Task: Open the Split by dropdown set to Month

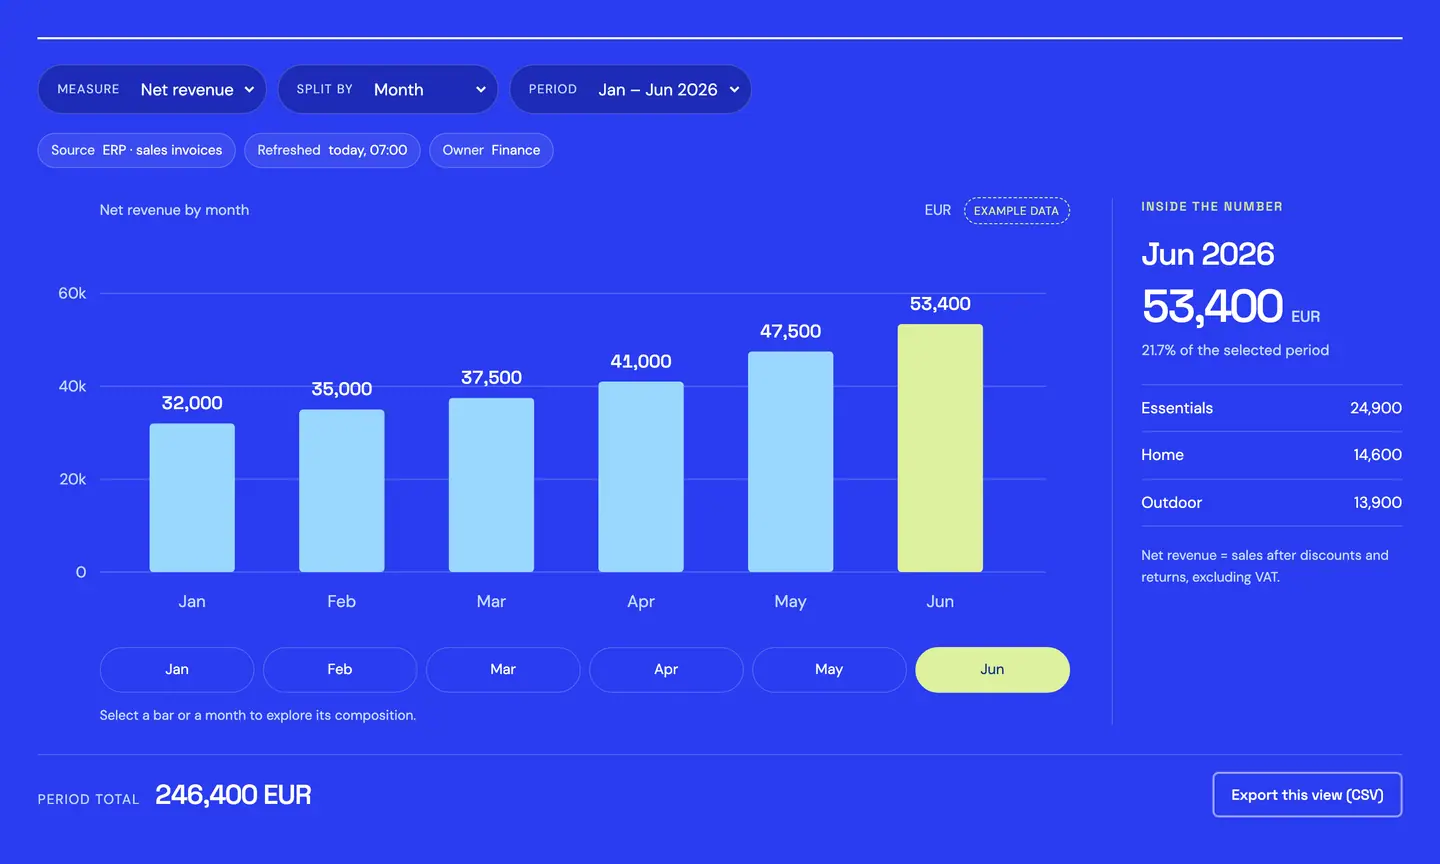Action: [388, 89]
